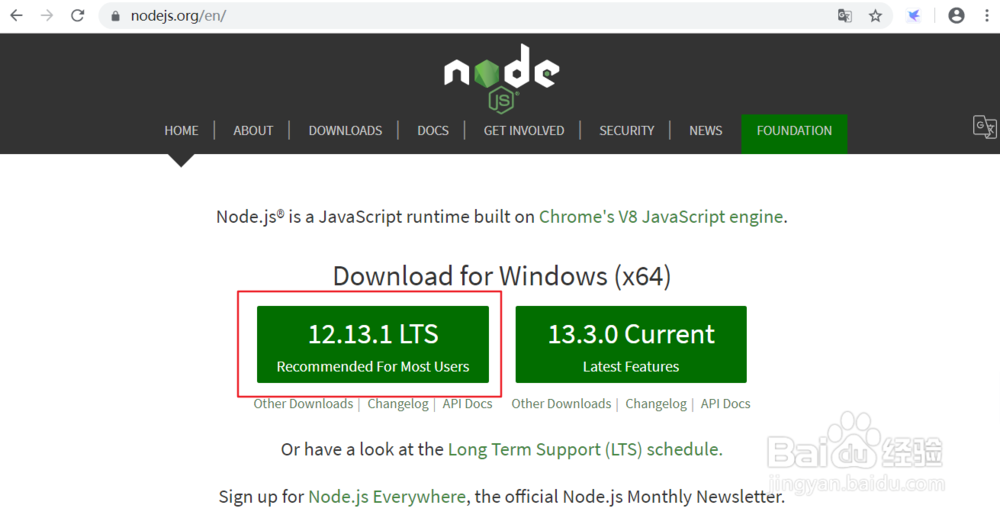The width and height of the screenshot is (1000, 518).
Task: Open API Docs under 12.13.1 LTS
Action: pos(467,404)
